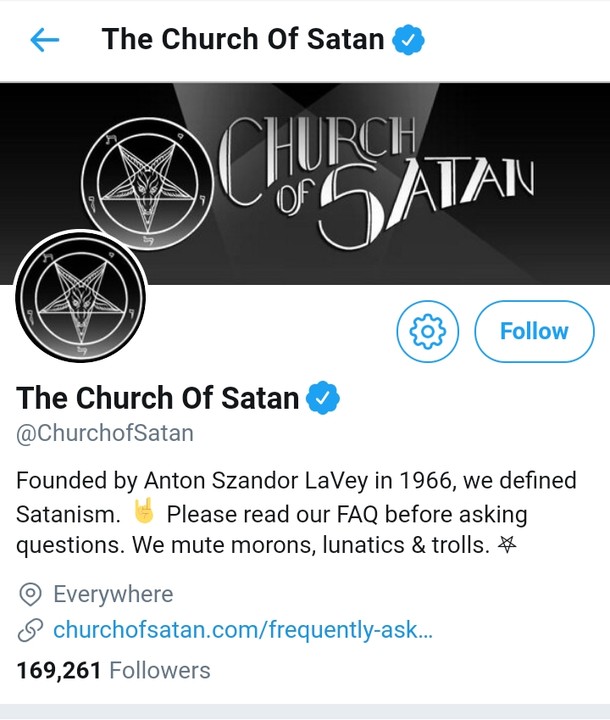Viewport: 610px width, 720px height.
Task: Follow The Church Of Satan account
Action: point(534,331)
